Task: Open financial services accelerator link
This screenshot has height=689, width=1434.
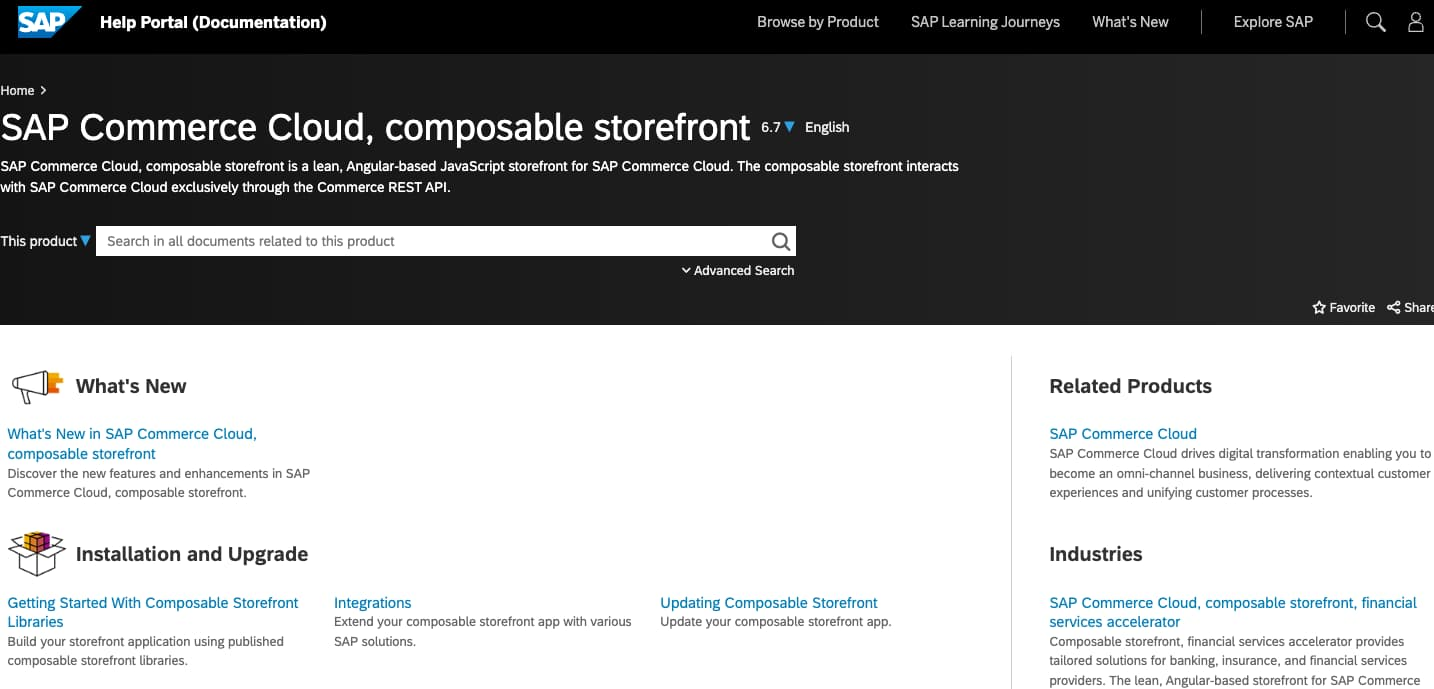Action: [x=1233, y=612]
